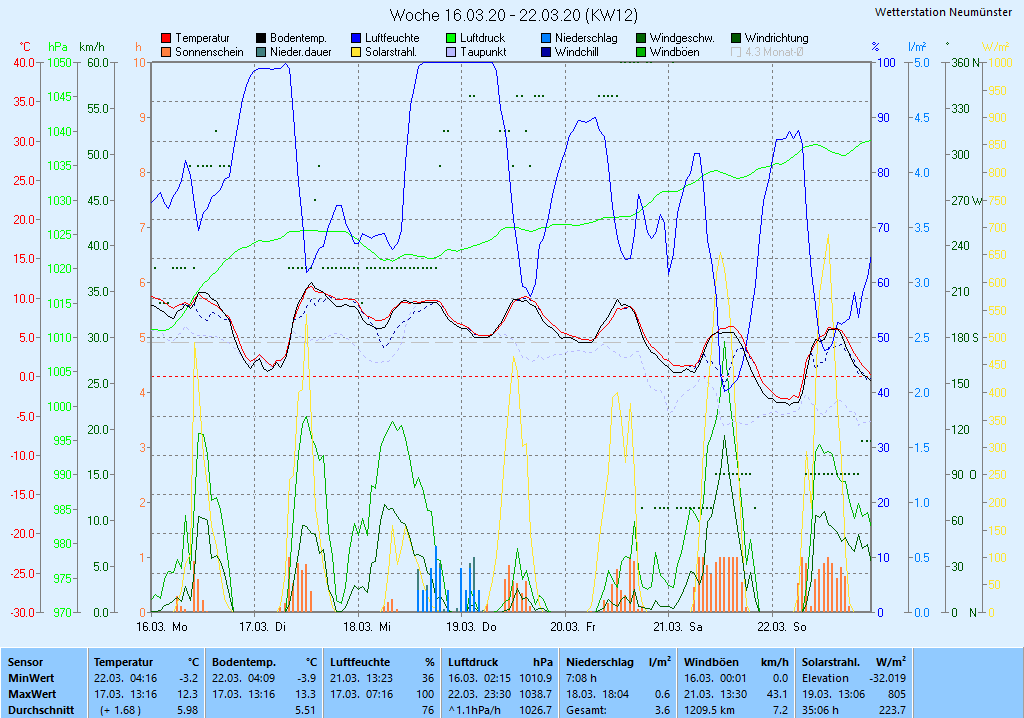Click the Bodentemp. minimum value -3.9
This screenshot has height=718, width=1024.
coord(306,678)
